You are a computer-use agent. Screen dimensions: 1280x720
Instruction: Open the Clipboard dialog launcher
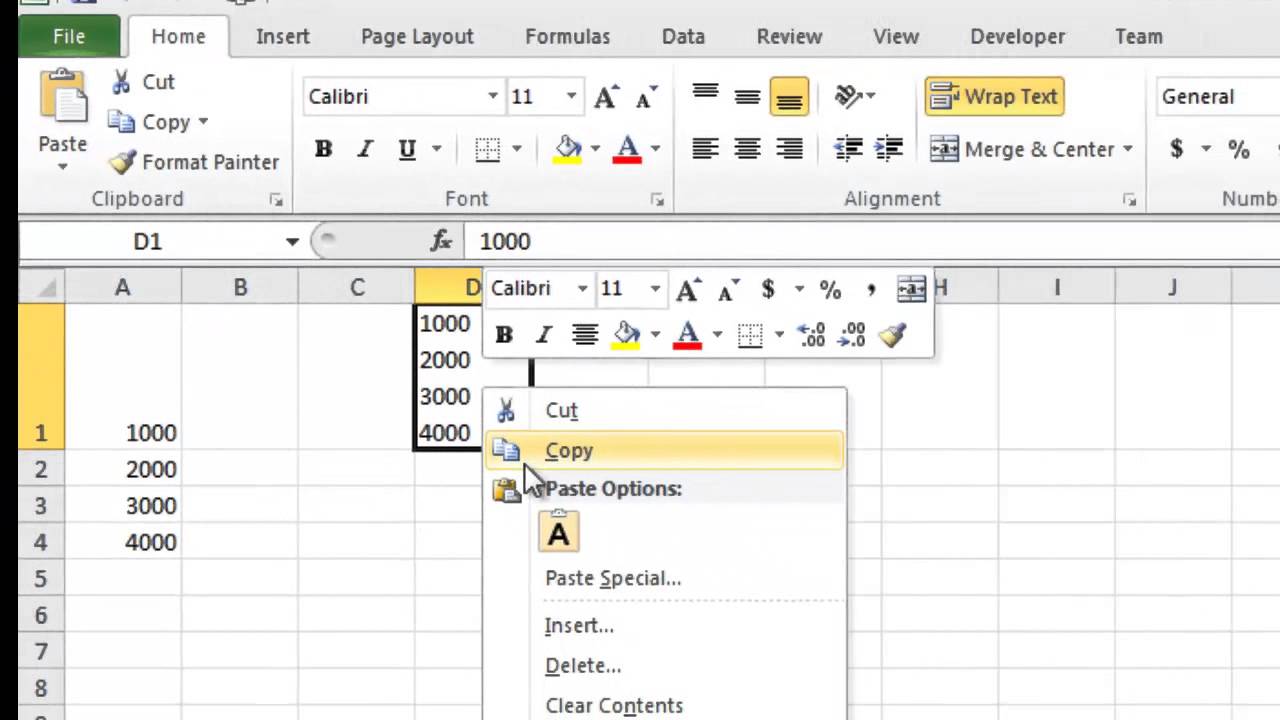[x=276, y=201]
